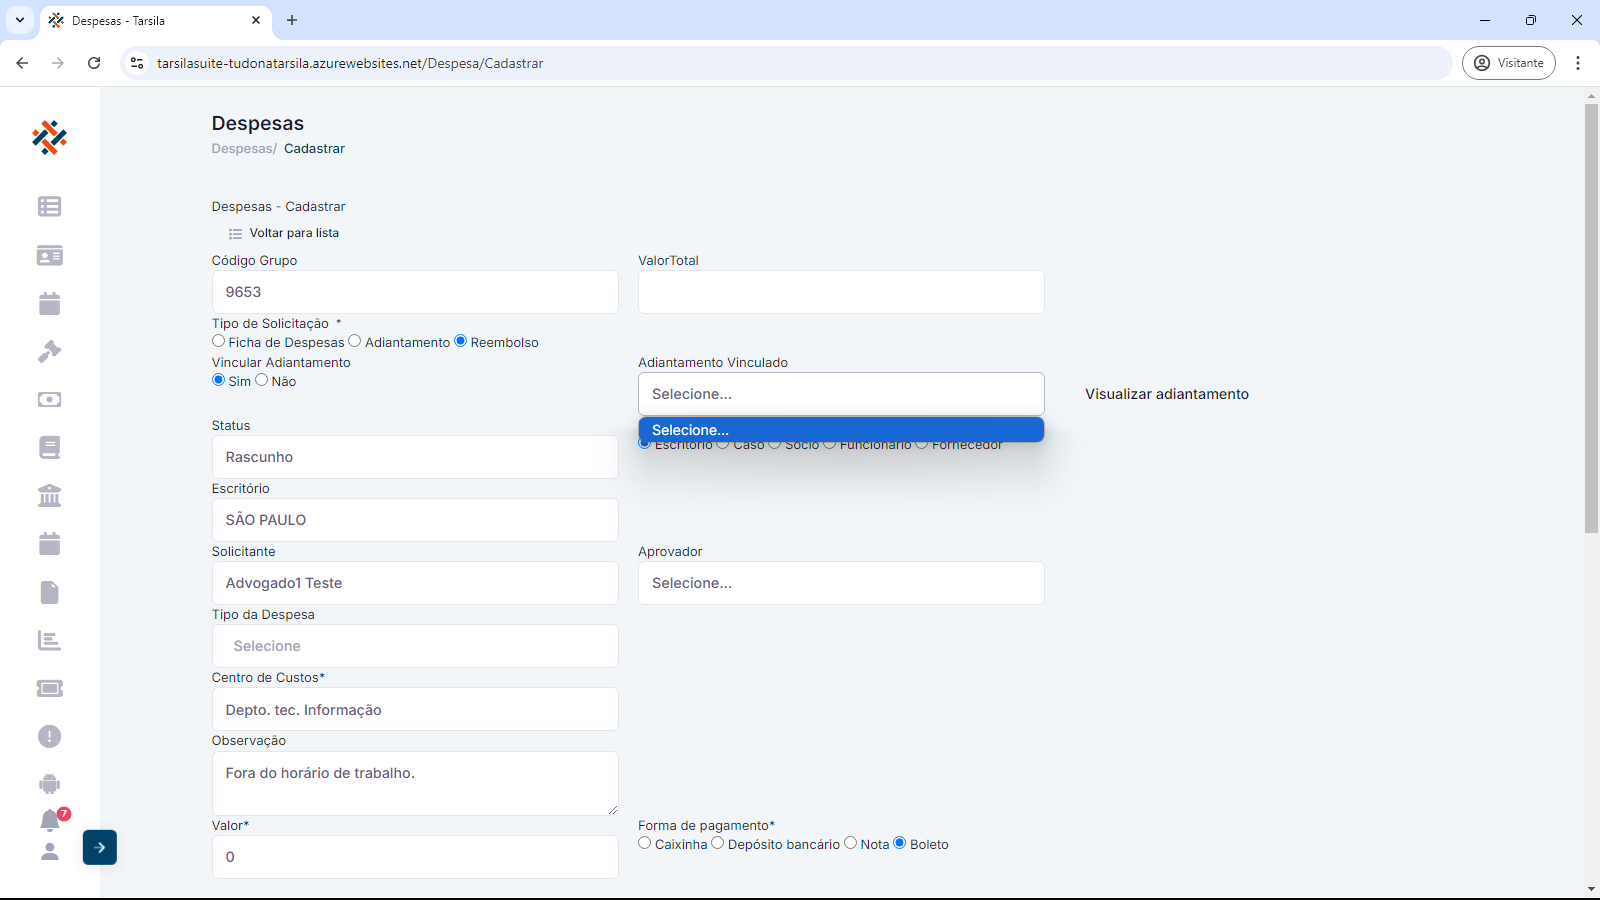Select Caixinha as payment method
The image size is (1600, 900).
645,843
